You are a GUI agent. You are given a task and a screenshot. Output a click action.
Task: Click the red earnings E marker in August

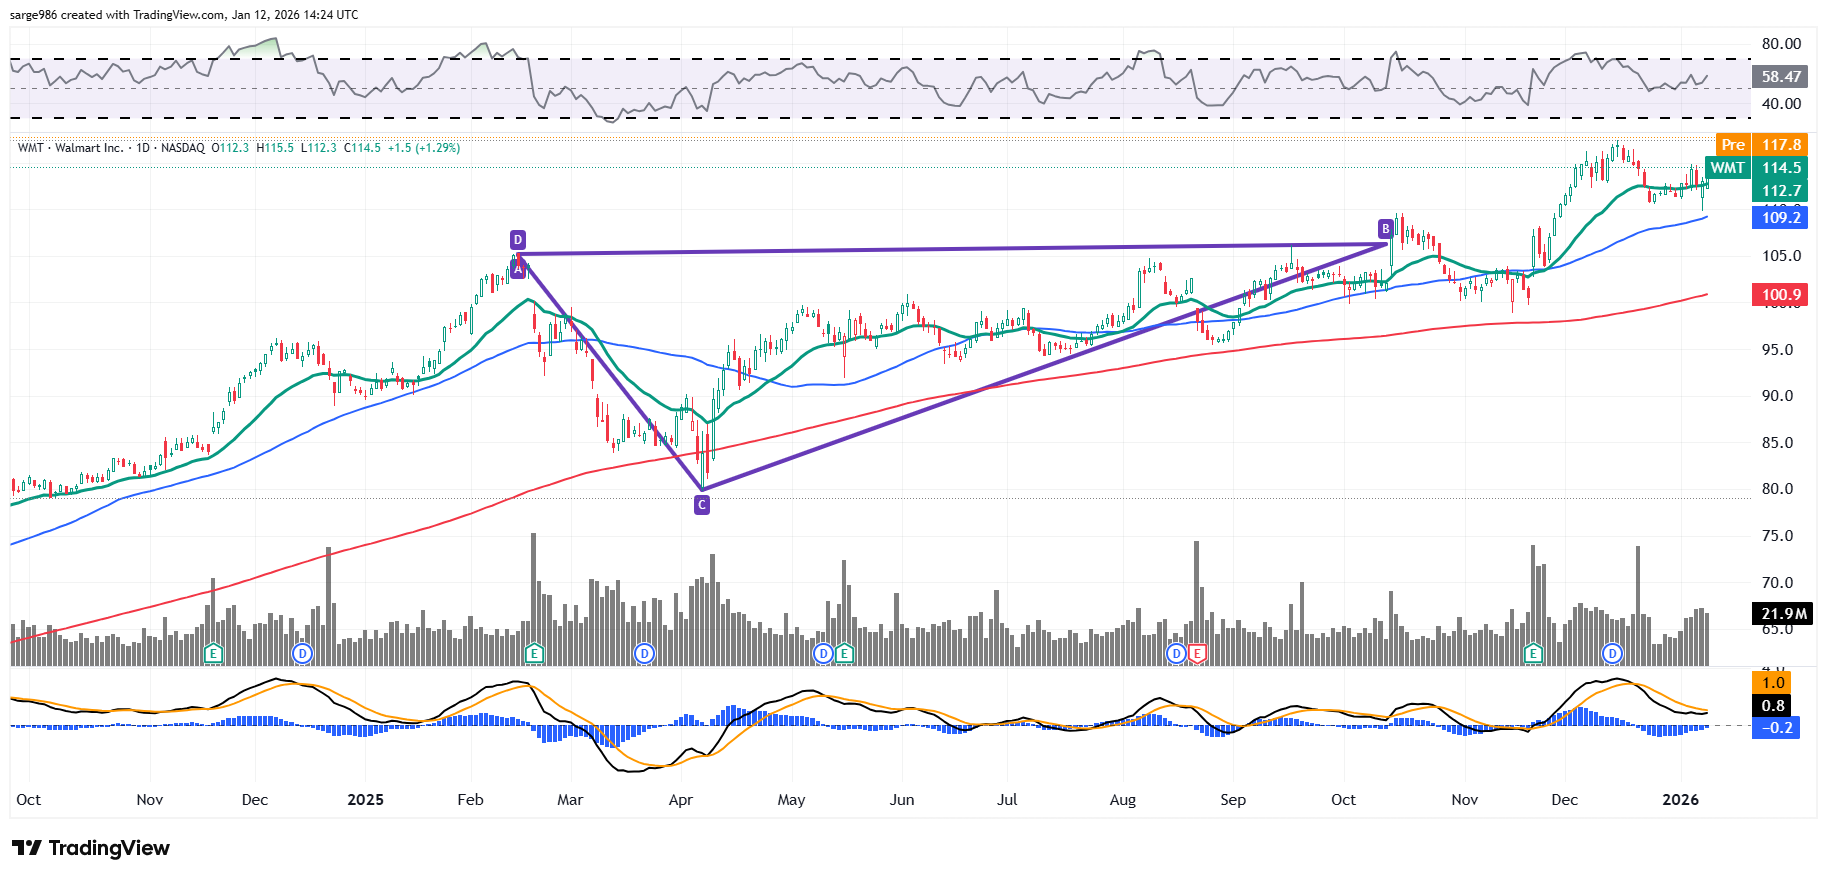(1197, 654)
